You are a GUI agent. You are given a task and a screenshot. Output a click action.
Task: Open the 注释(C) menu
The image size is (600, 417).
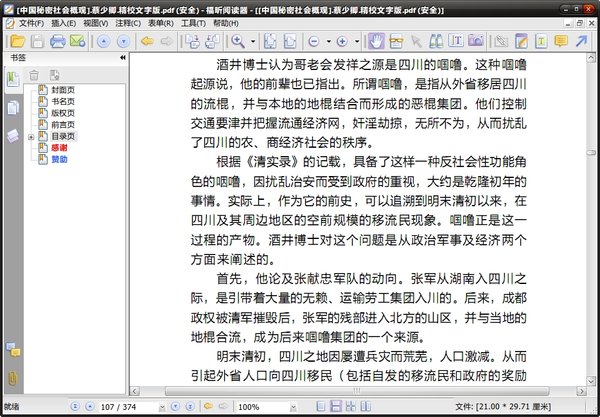click(x=128, y=24)
